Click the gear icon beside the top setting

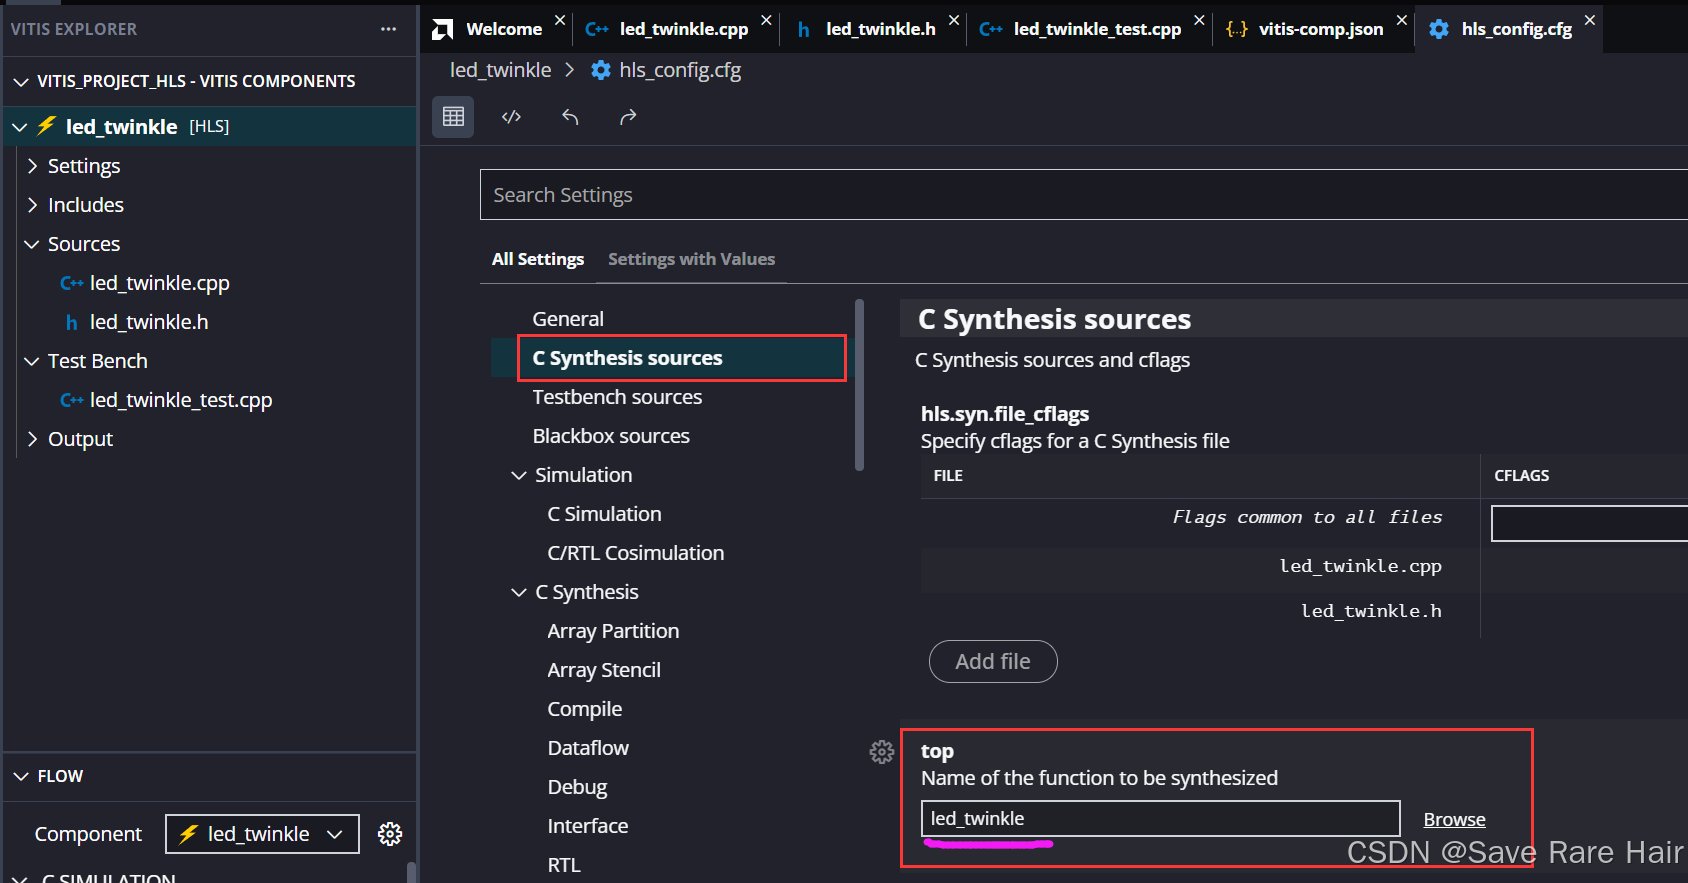pos(881,752)
